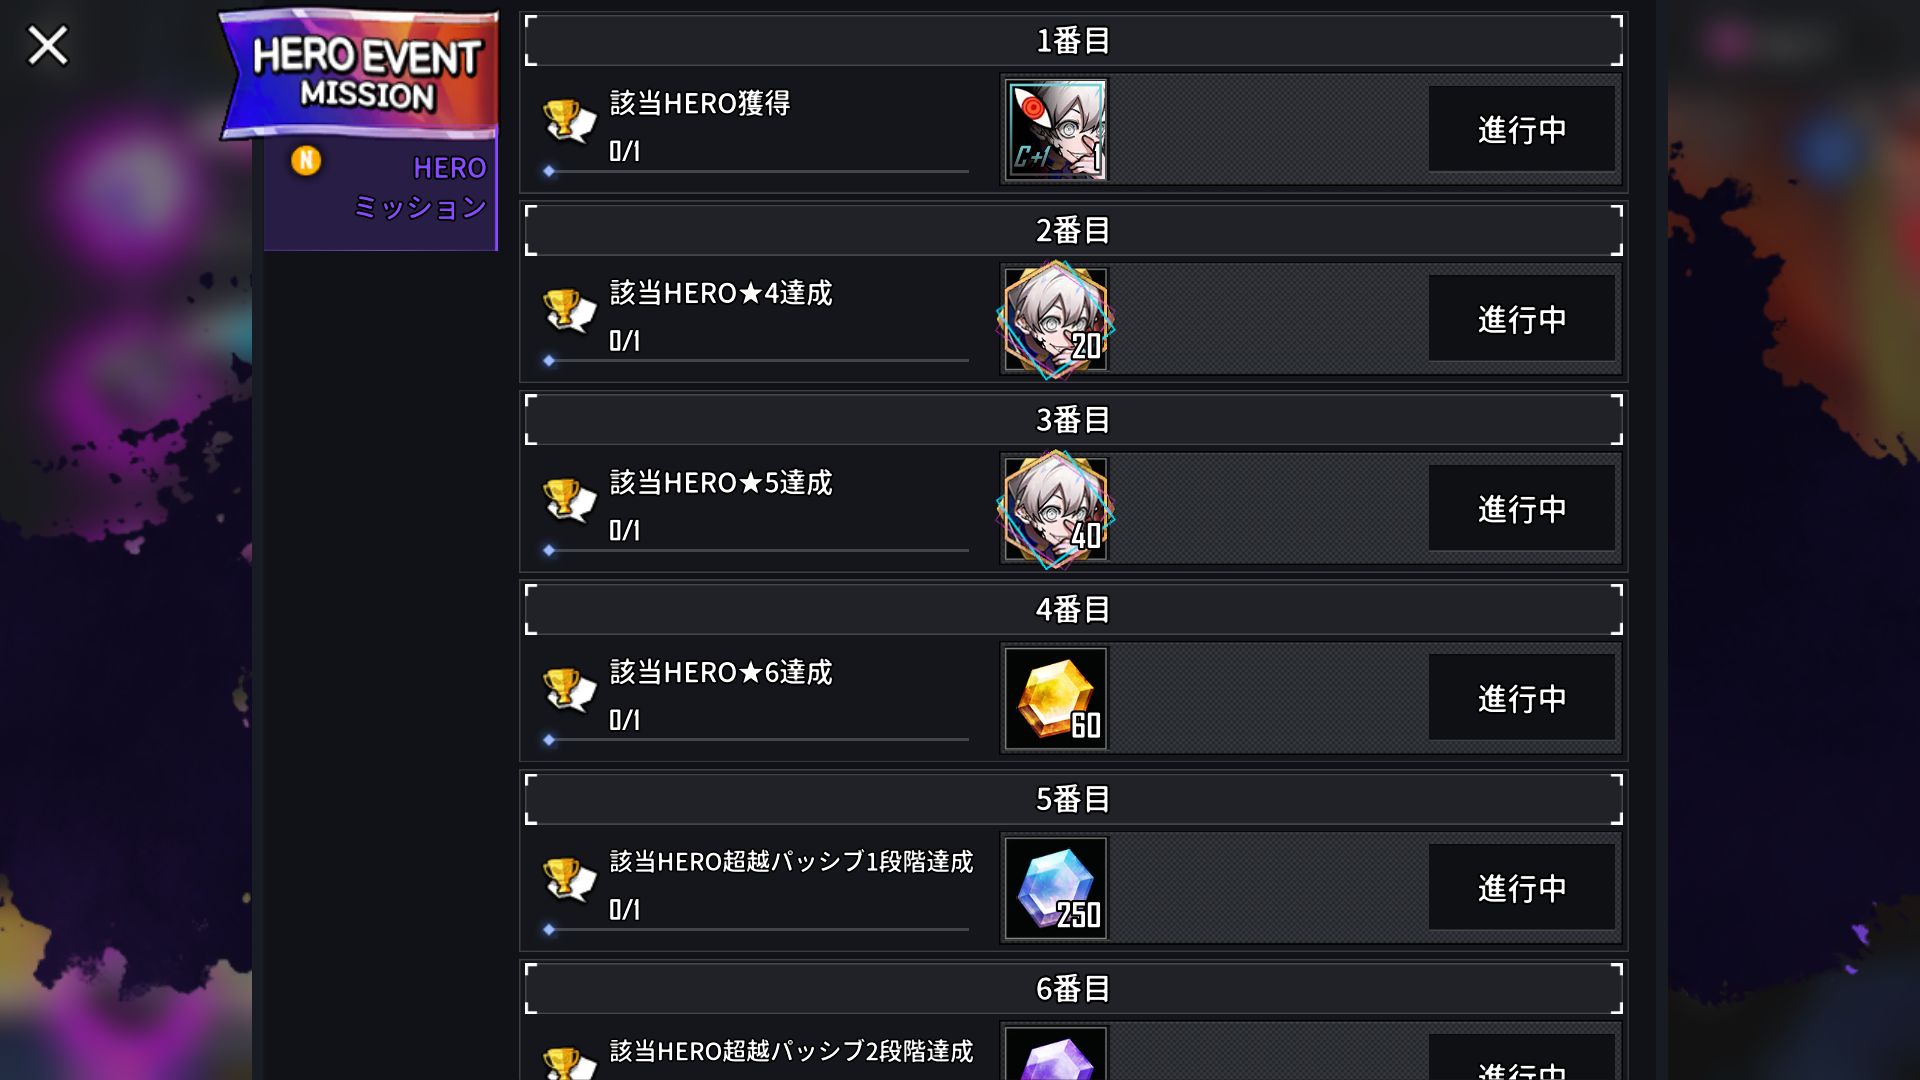Tap the hero C+ reward icon

(1056, 130)
